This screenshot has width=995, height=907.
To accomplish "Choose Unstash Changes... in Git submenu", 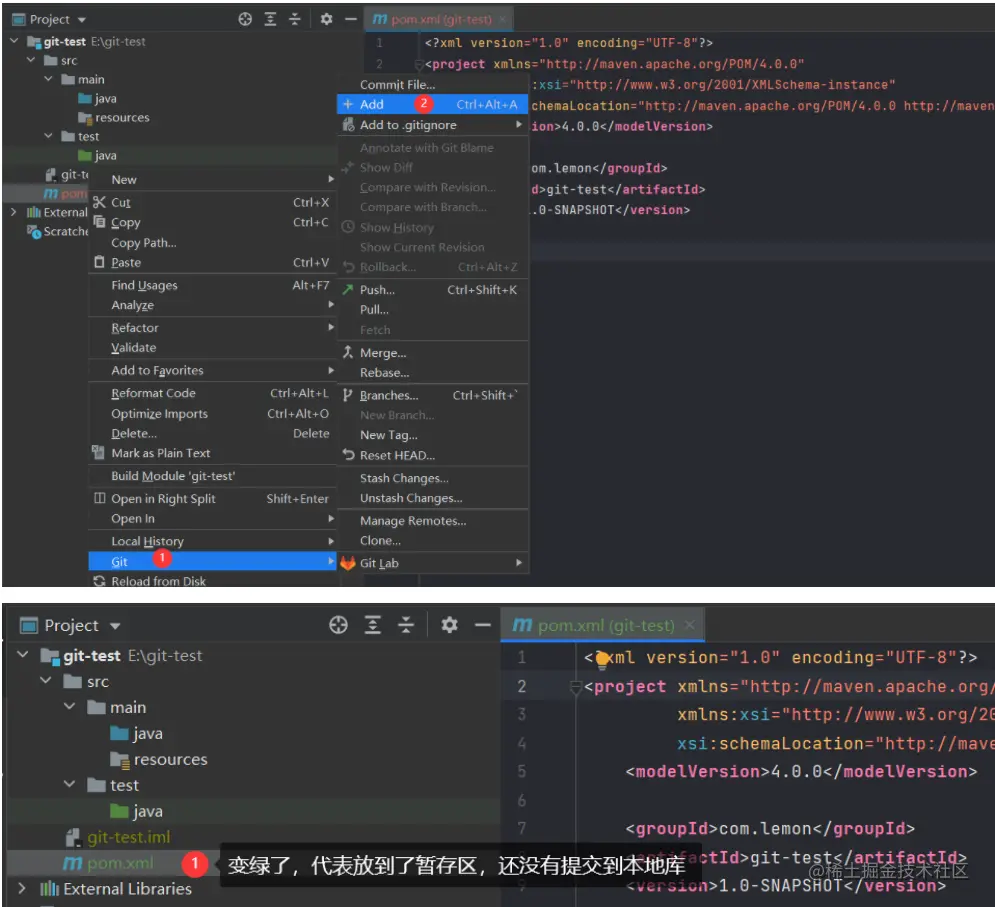I will pyautogui.click(x=433, y=498).
